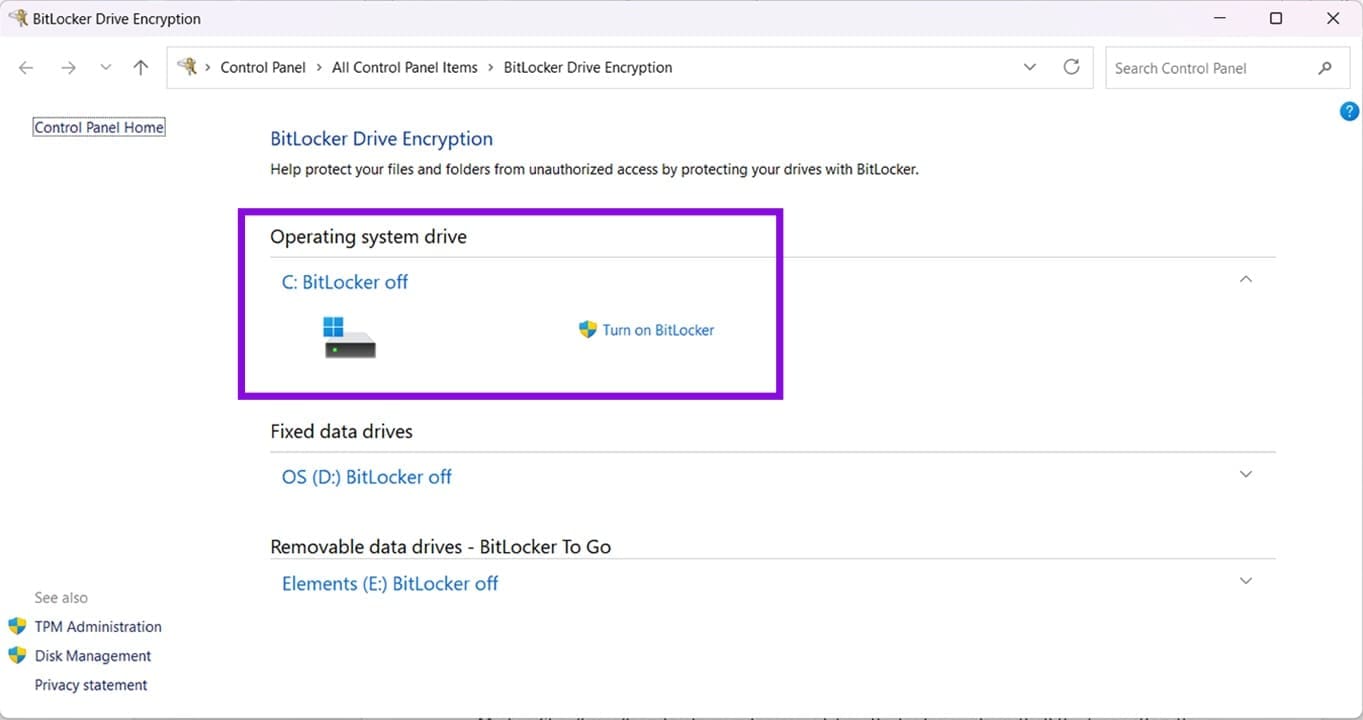The width and height of the screenshot is (1363, 720).
Task: Click Turn on BitLocker link
Action: [658, 330]
